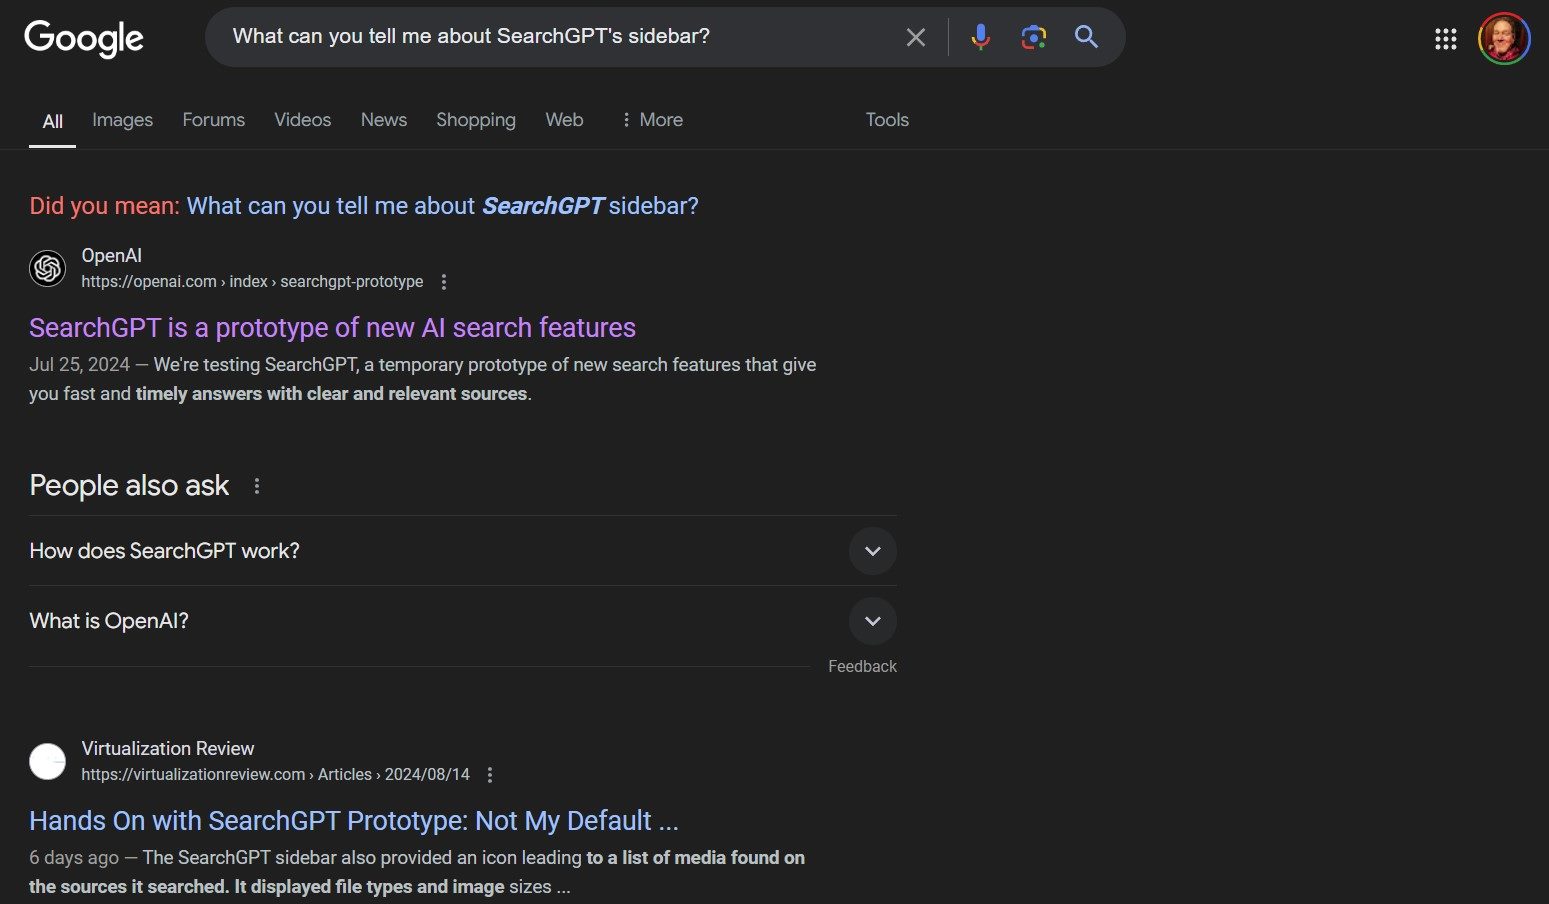Clear the search box with X icon
Image resolution: width=1549 pixels, height=904 pixels.
pyautogui.click(x=915, y=38)
